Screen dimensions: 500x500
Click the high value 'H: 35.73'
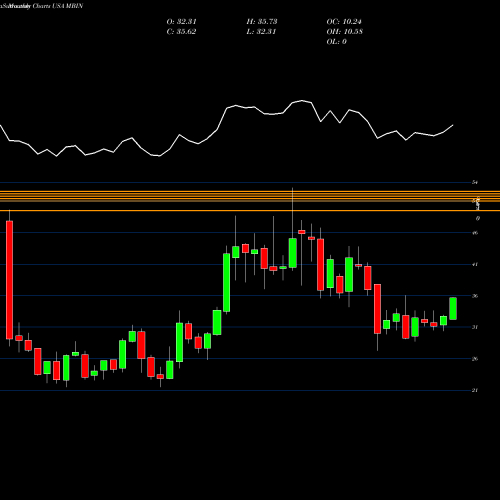click(x=262, y=22)
